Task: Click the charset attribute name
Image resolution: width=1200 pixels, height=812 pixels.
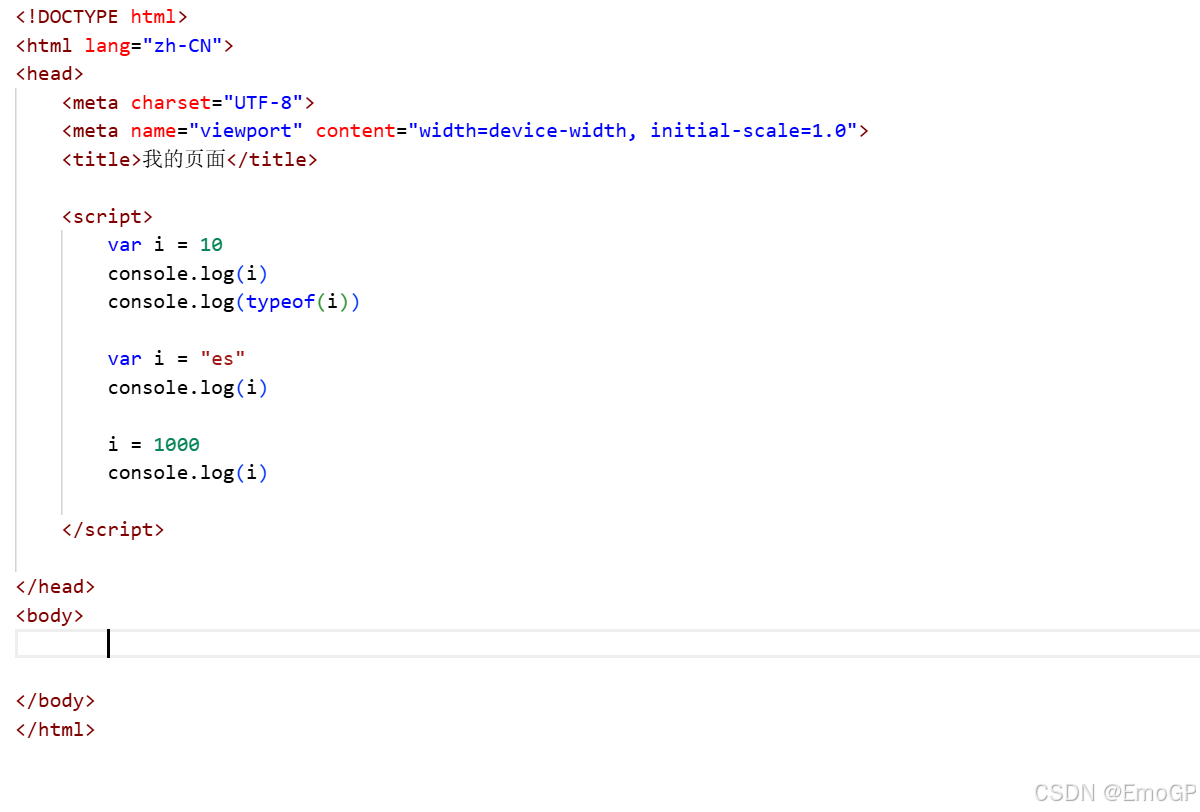Action: [x=170, y=102]
